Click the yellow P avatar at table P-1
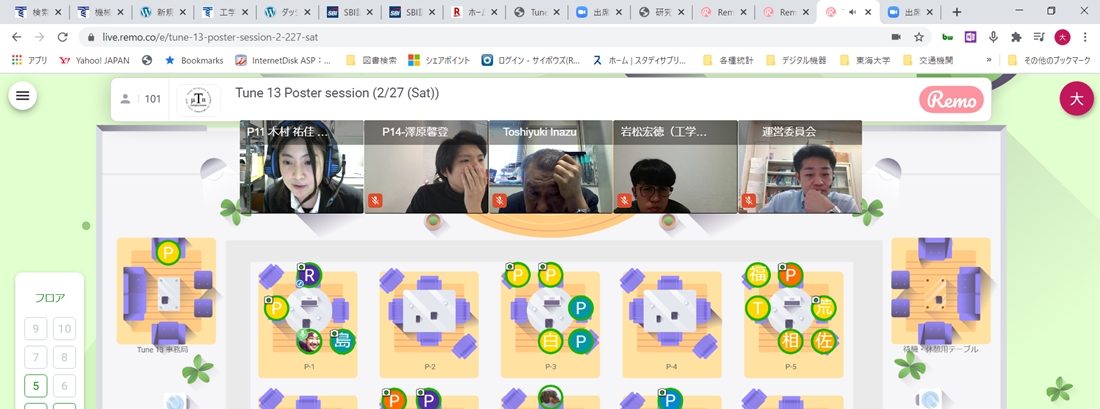This screenshot has width=1100, height=409. click(276, 308)
